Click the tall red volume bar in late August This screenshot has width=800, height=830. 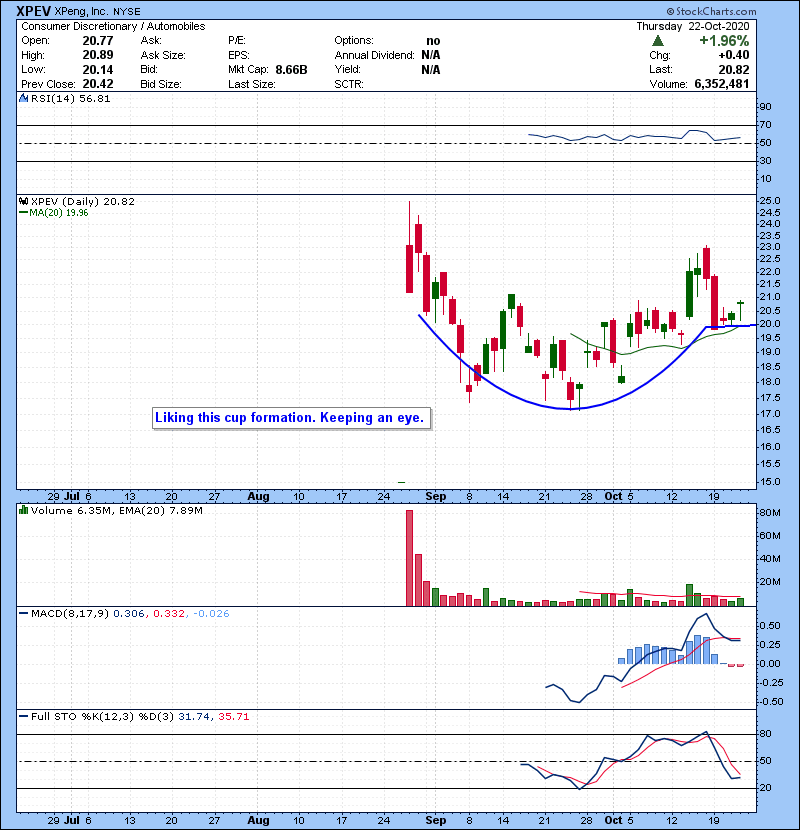point(409,558)
